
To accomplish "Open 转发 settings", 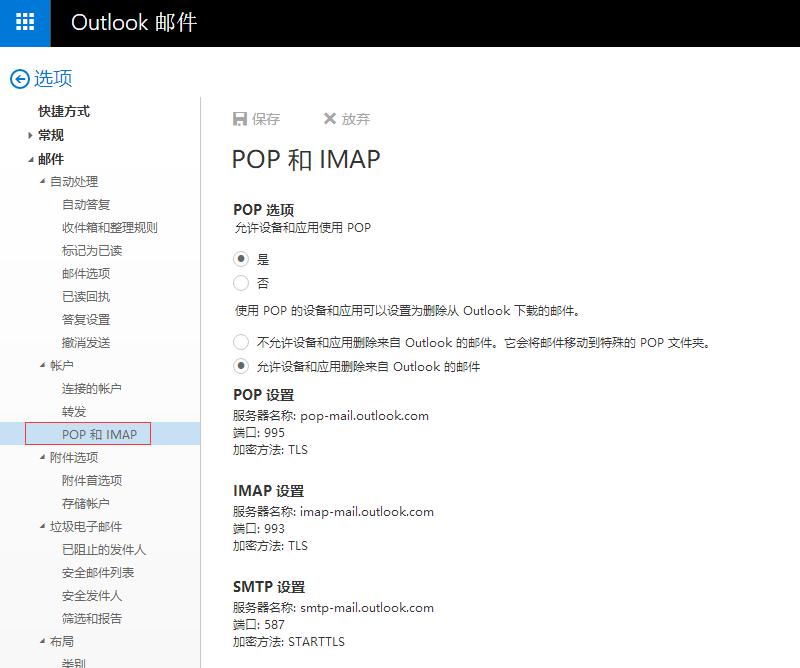I will (x=74, y=411).
